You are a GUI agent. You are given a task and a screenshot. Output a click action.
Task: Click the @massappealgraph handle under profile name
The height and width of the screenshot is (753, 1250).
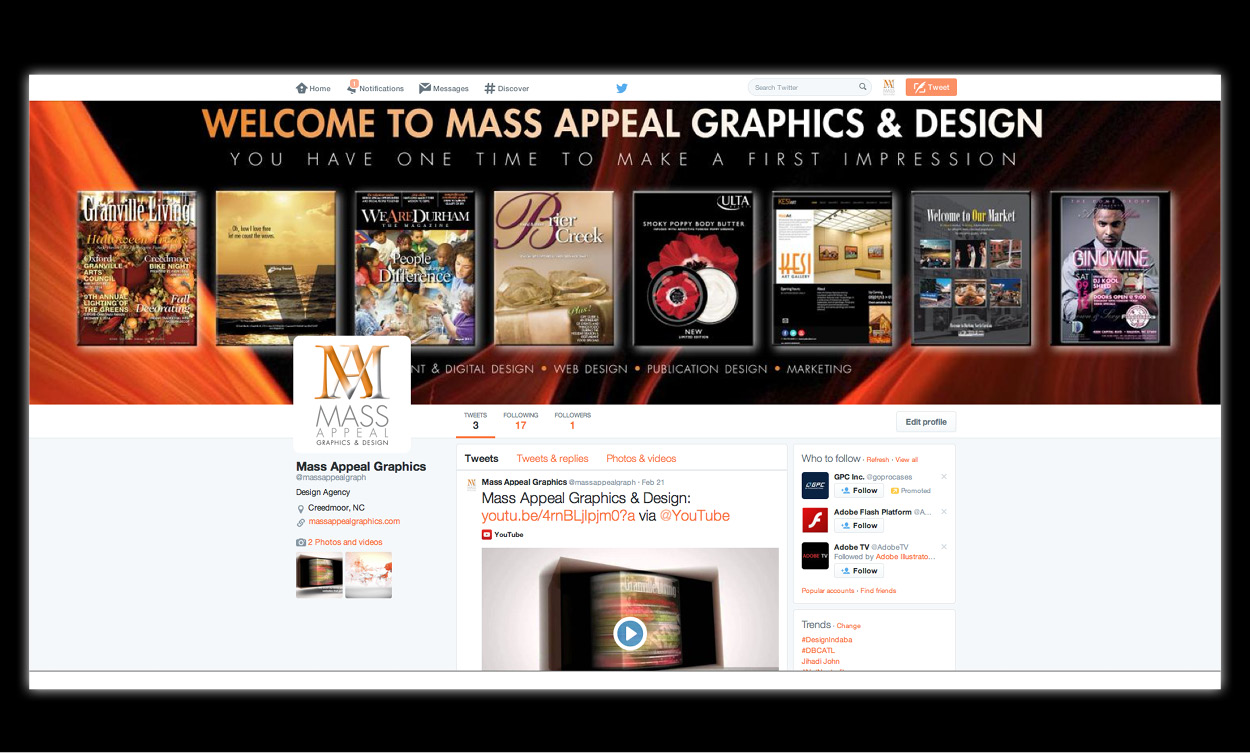coord(331,478)
